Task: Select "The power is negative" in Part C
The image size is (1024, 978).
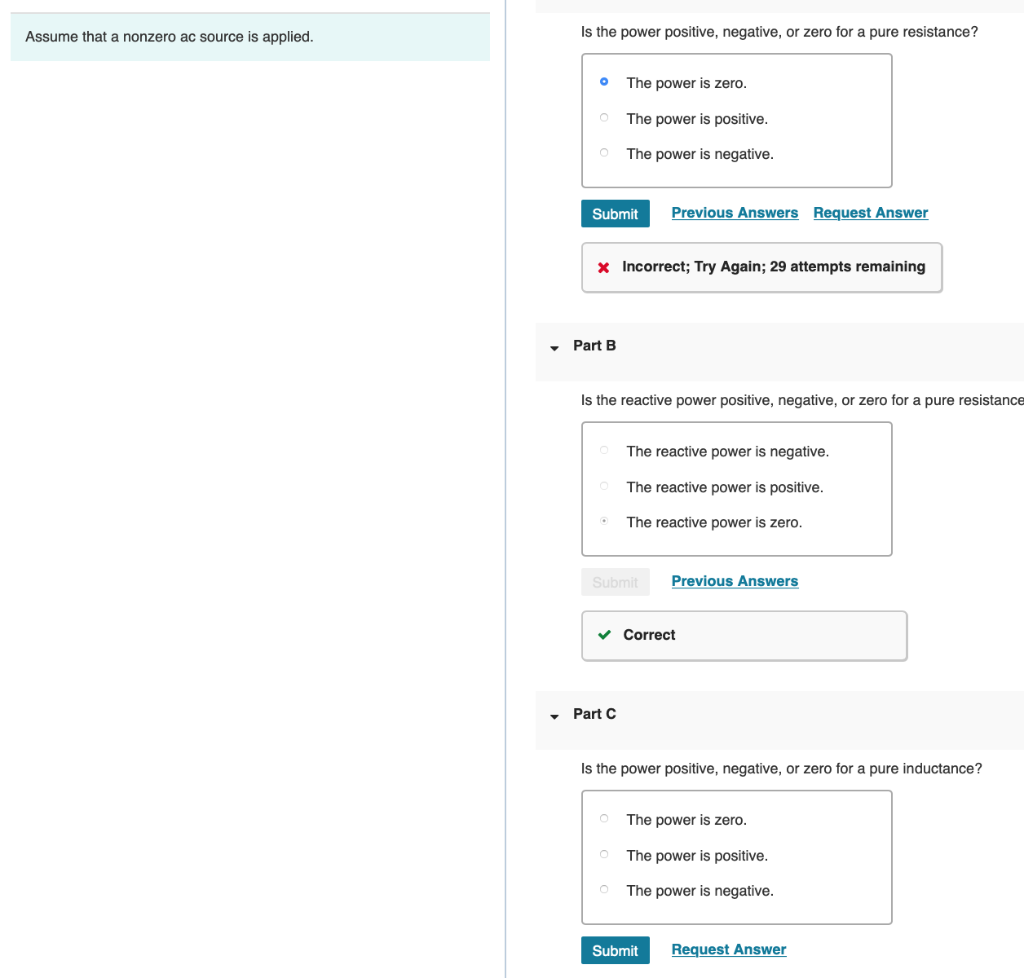Action: pos(604,889)
